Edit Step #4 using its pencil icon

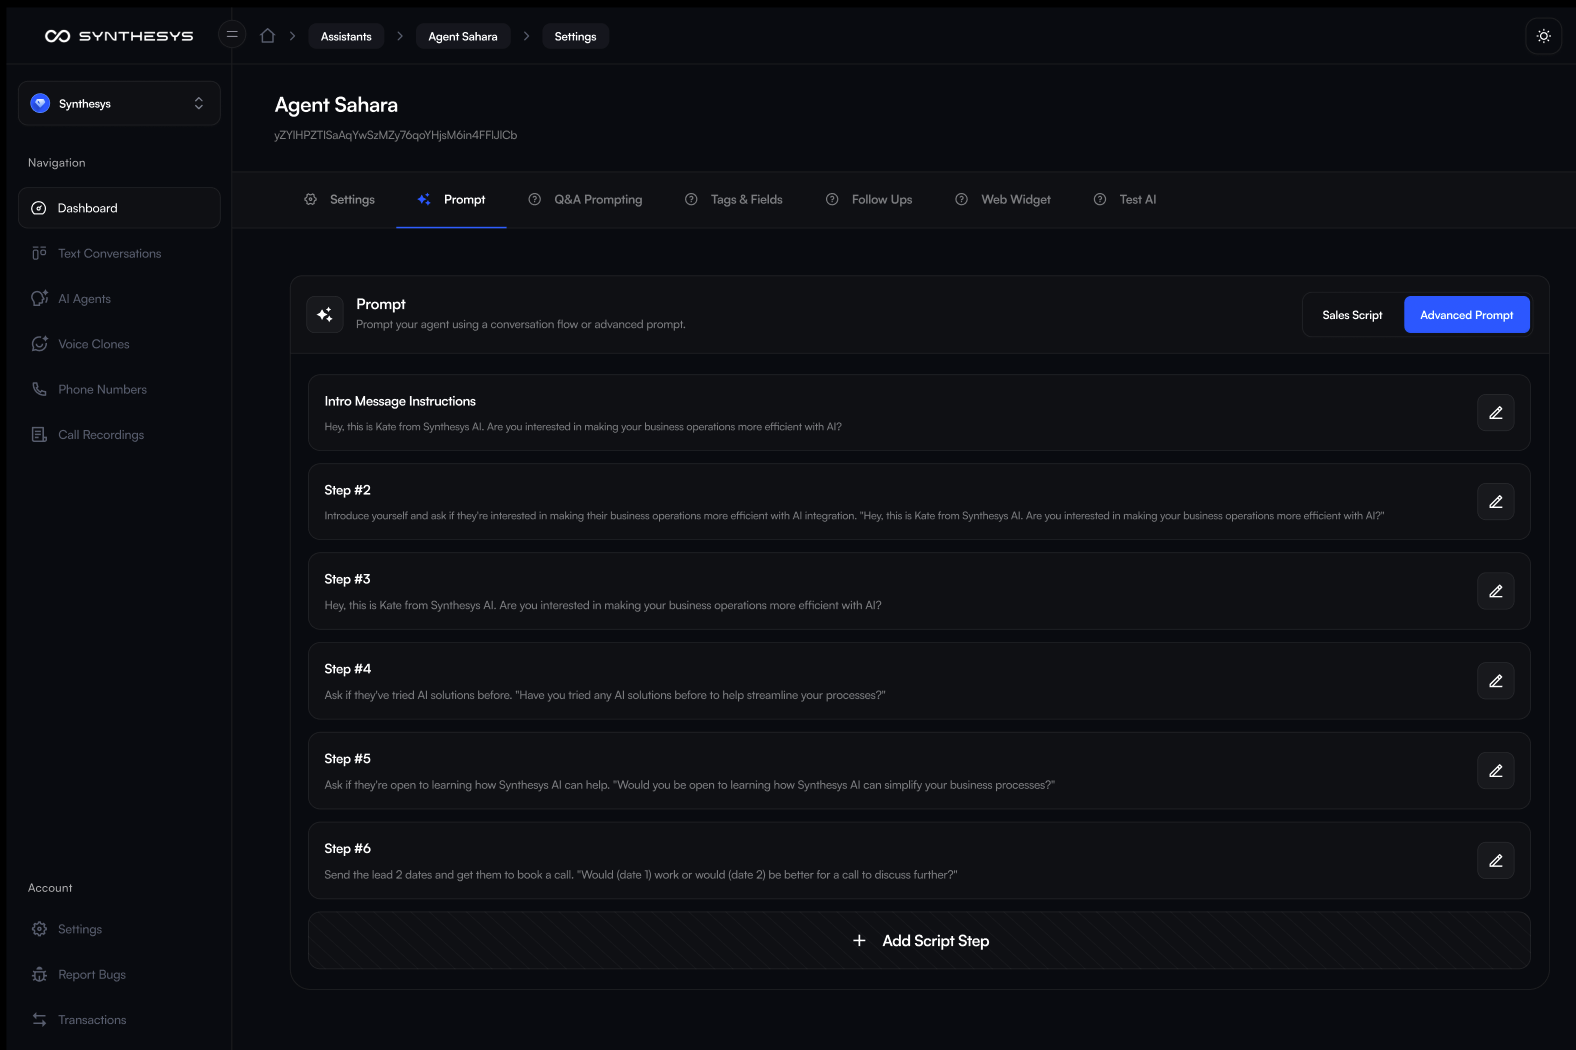1495,680
